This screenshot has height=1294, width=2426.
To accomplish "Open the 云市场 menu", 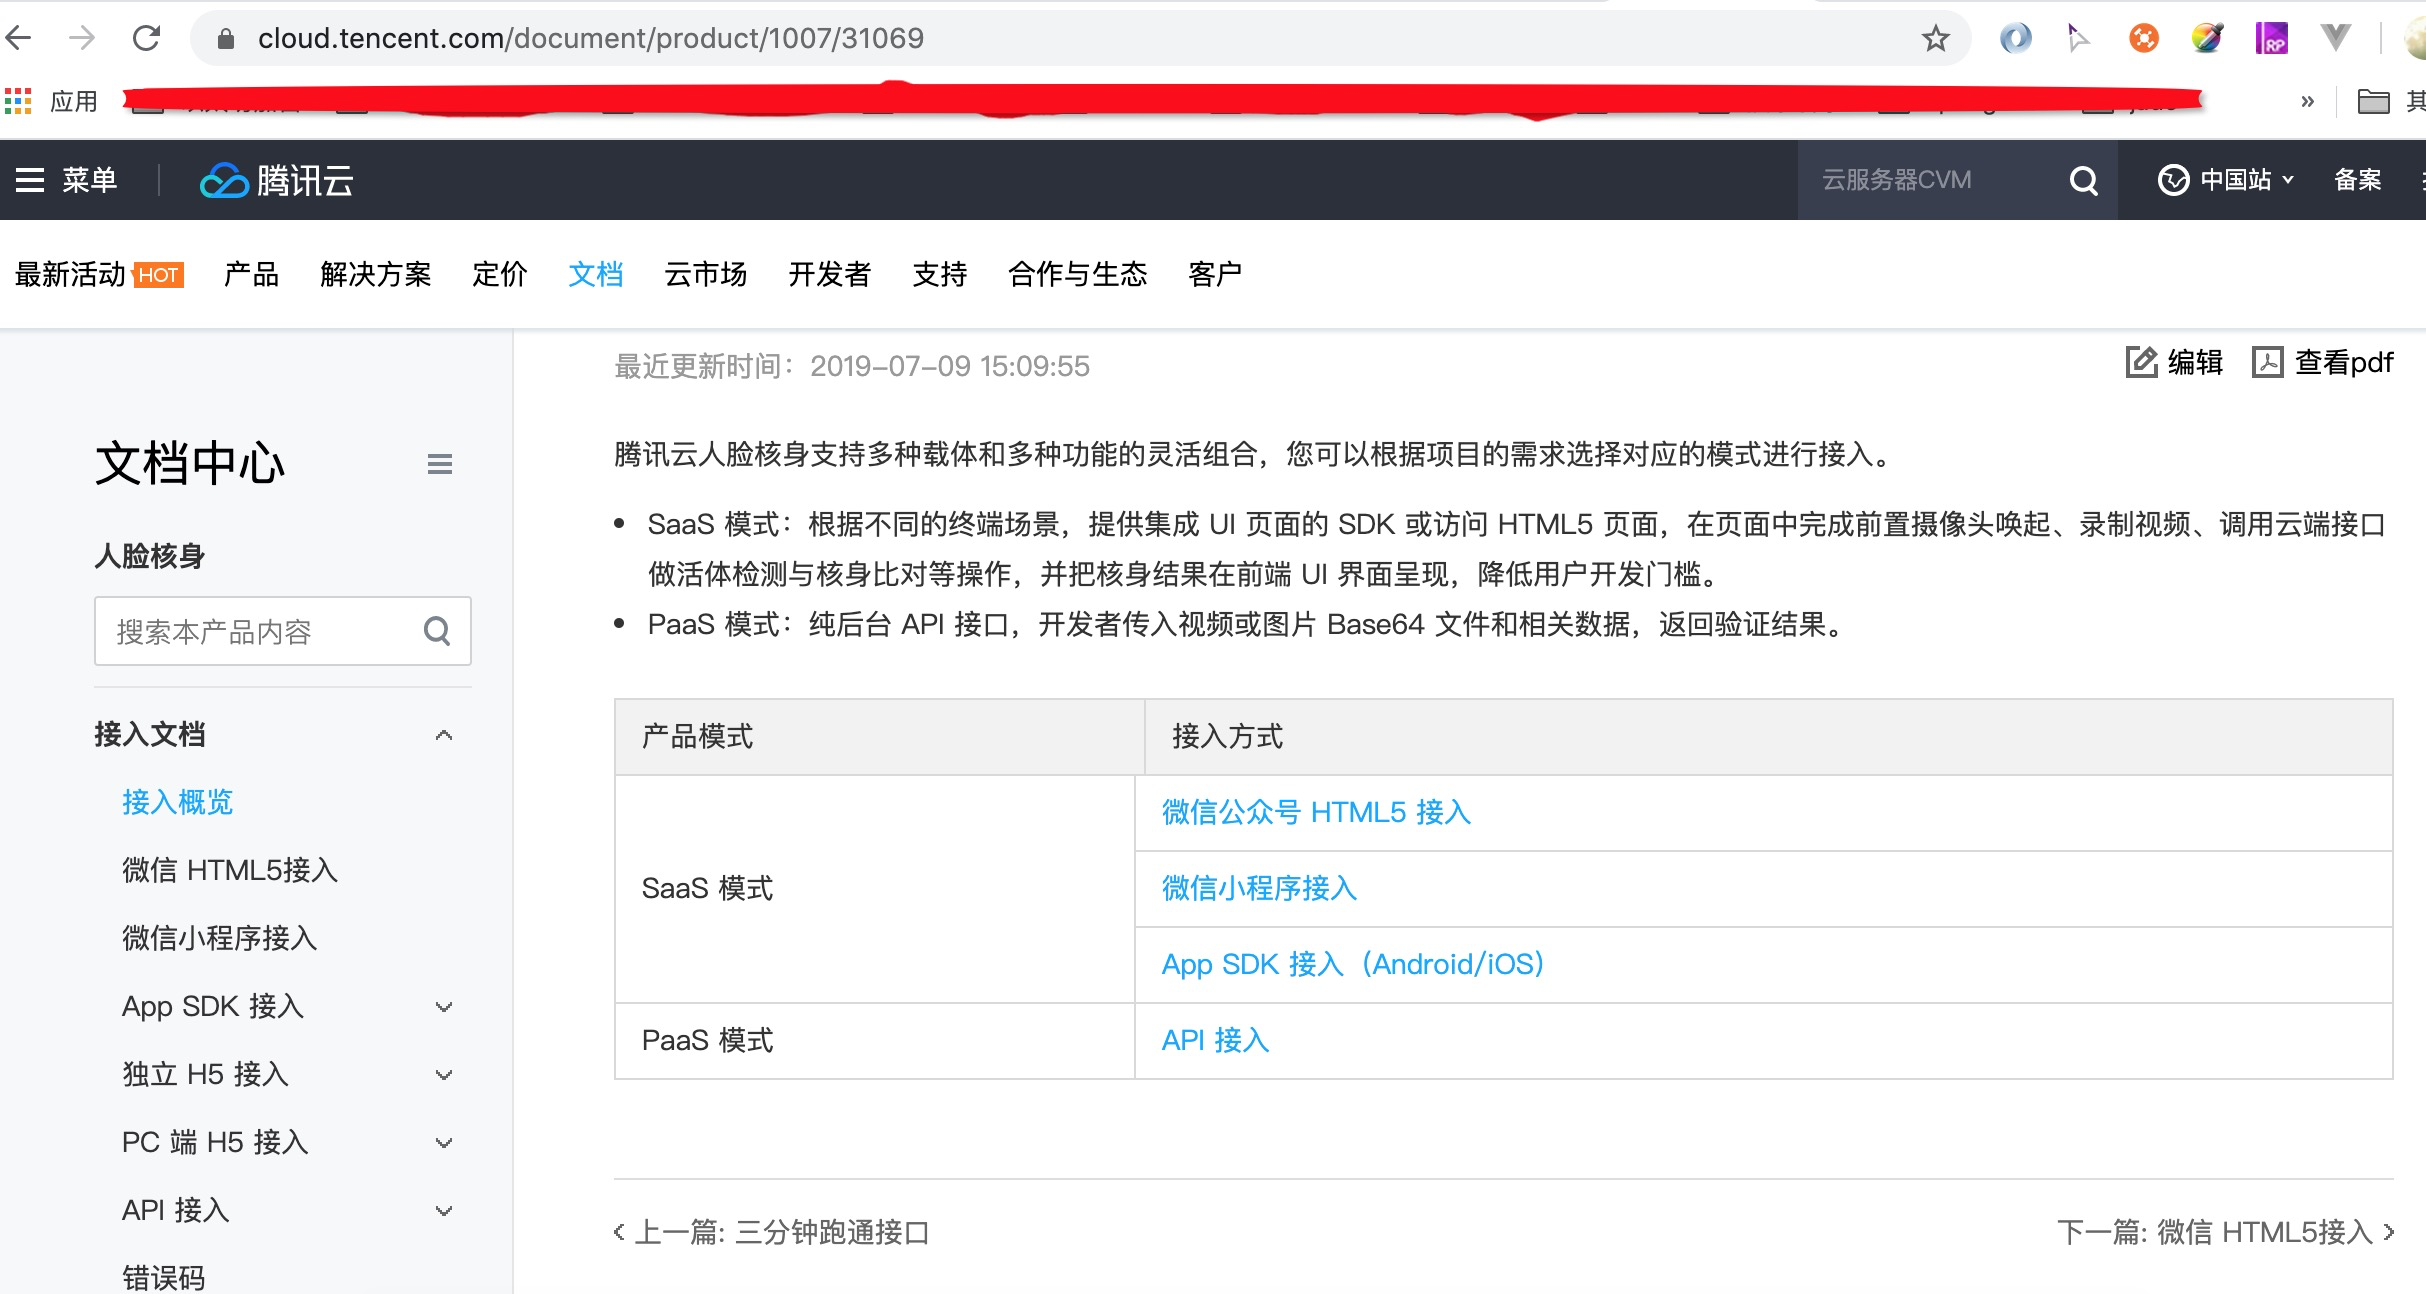I will [x=705, y=274].
